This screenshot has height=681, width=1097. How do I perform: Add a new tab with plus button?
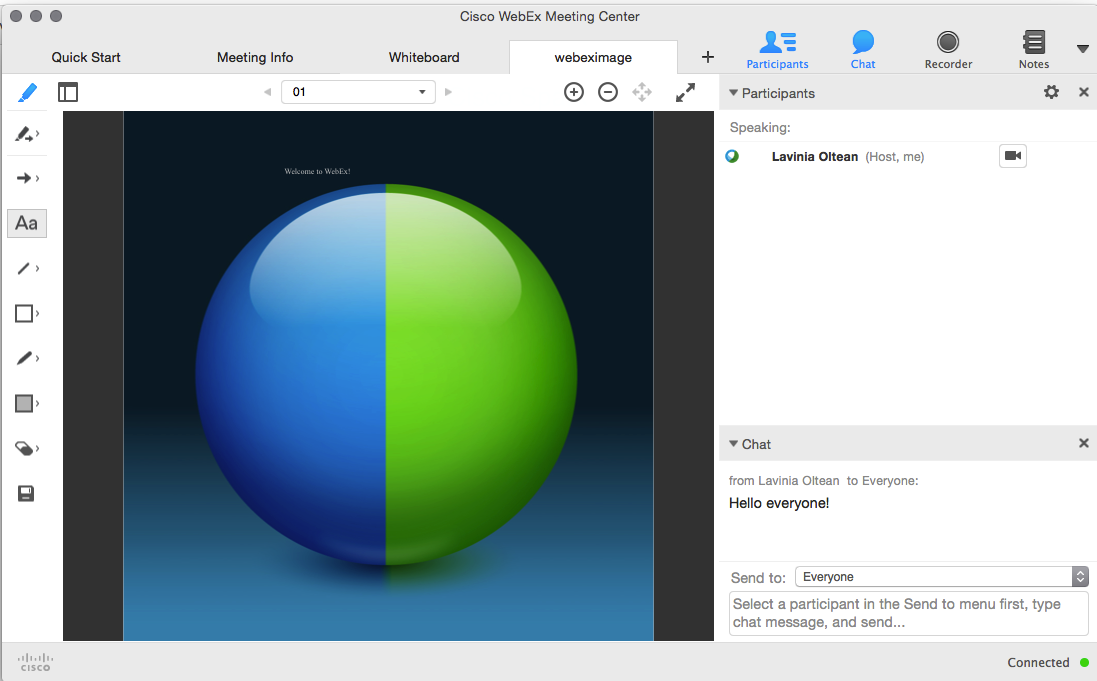click(707, 57)
